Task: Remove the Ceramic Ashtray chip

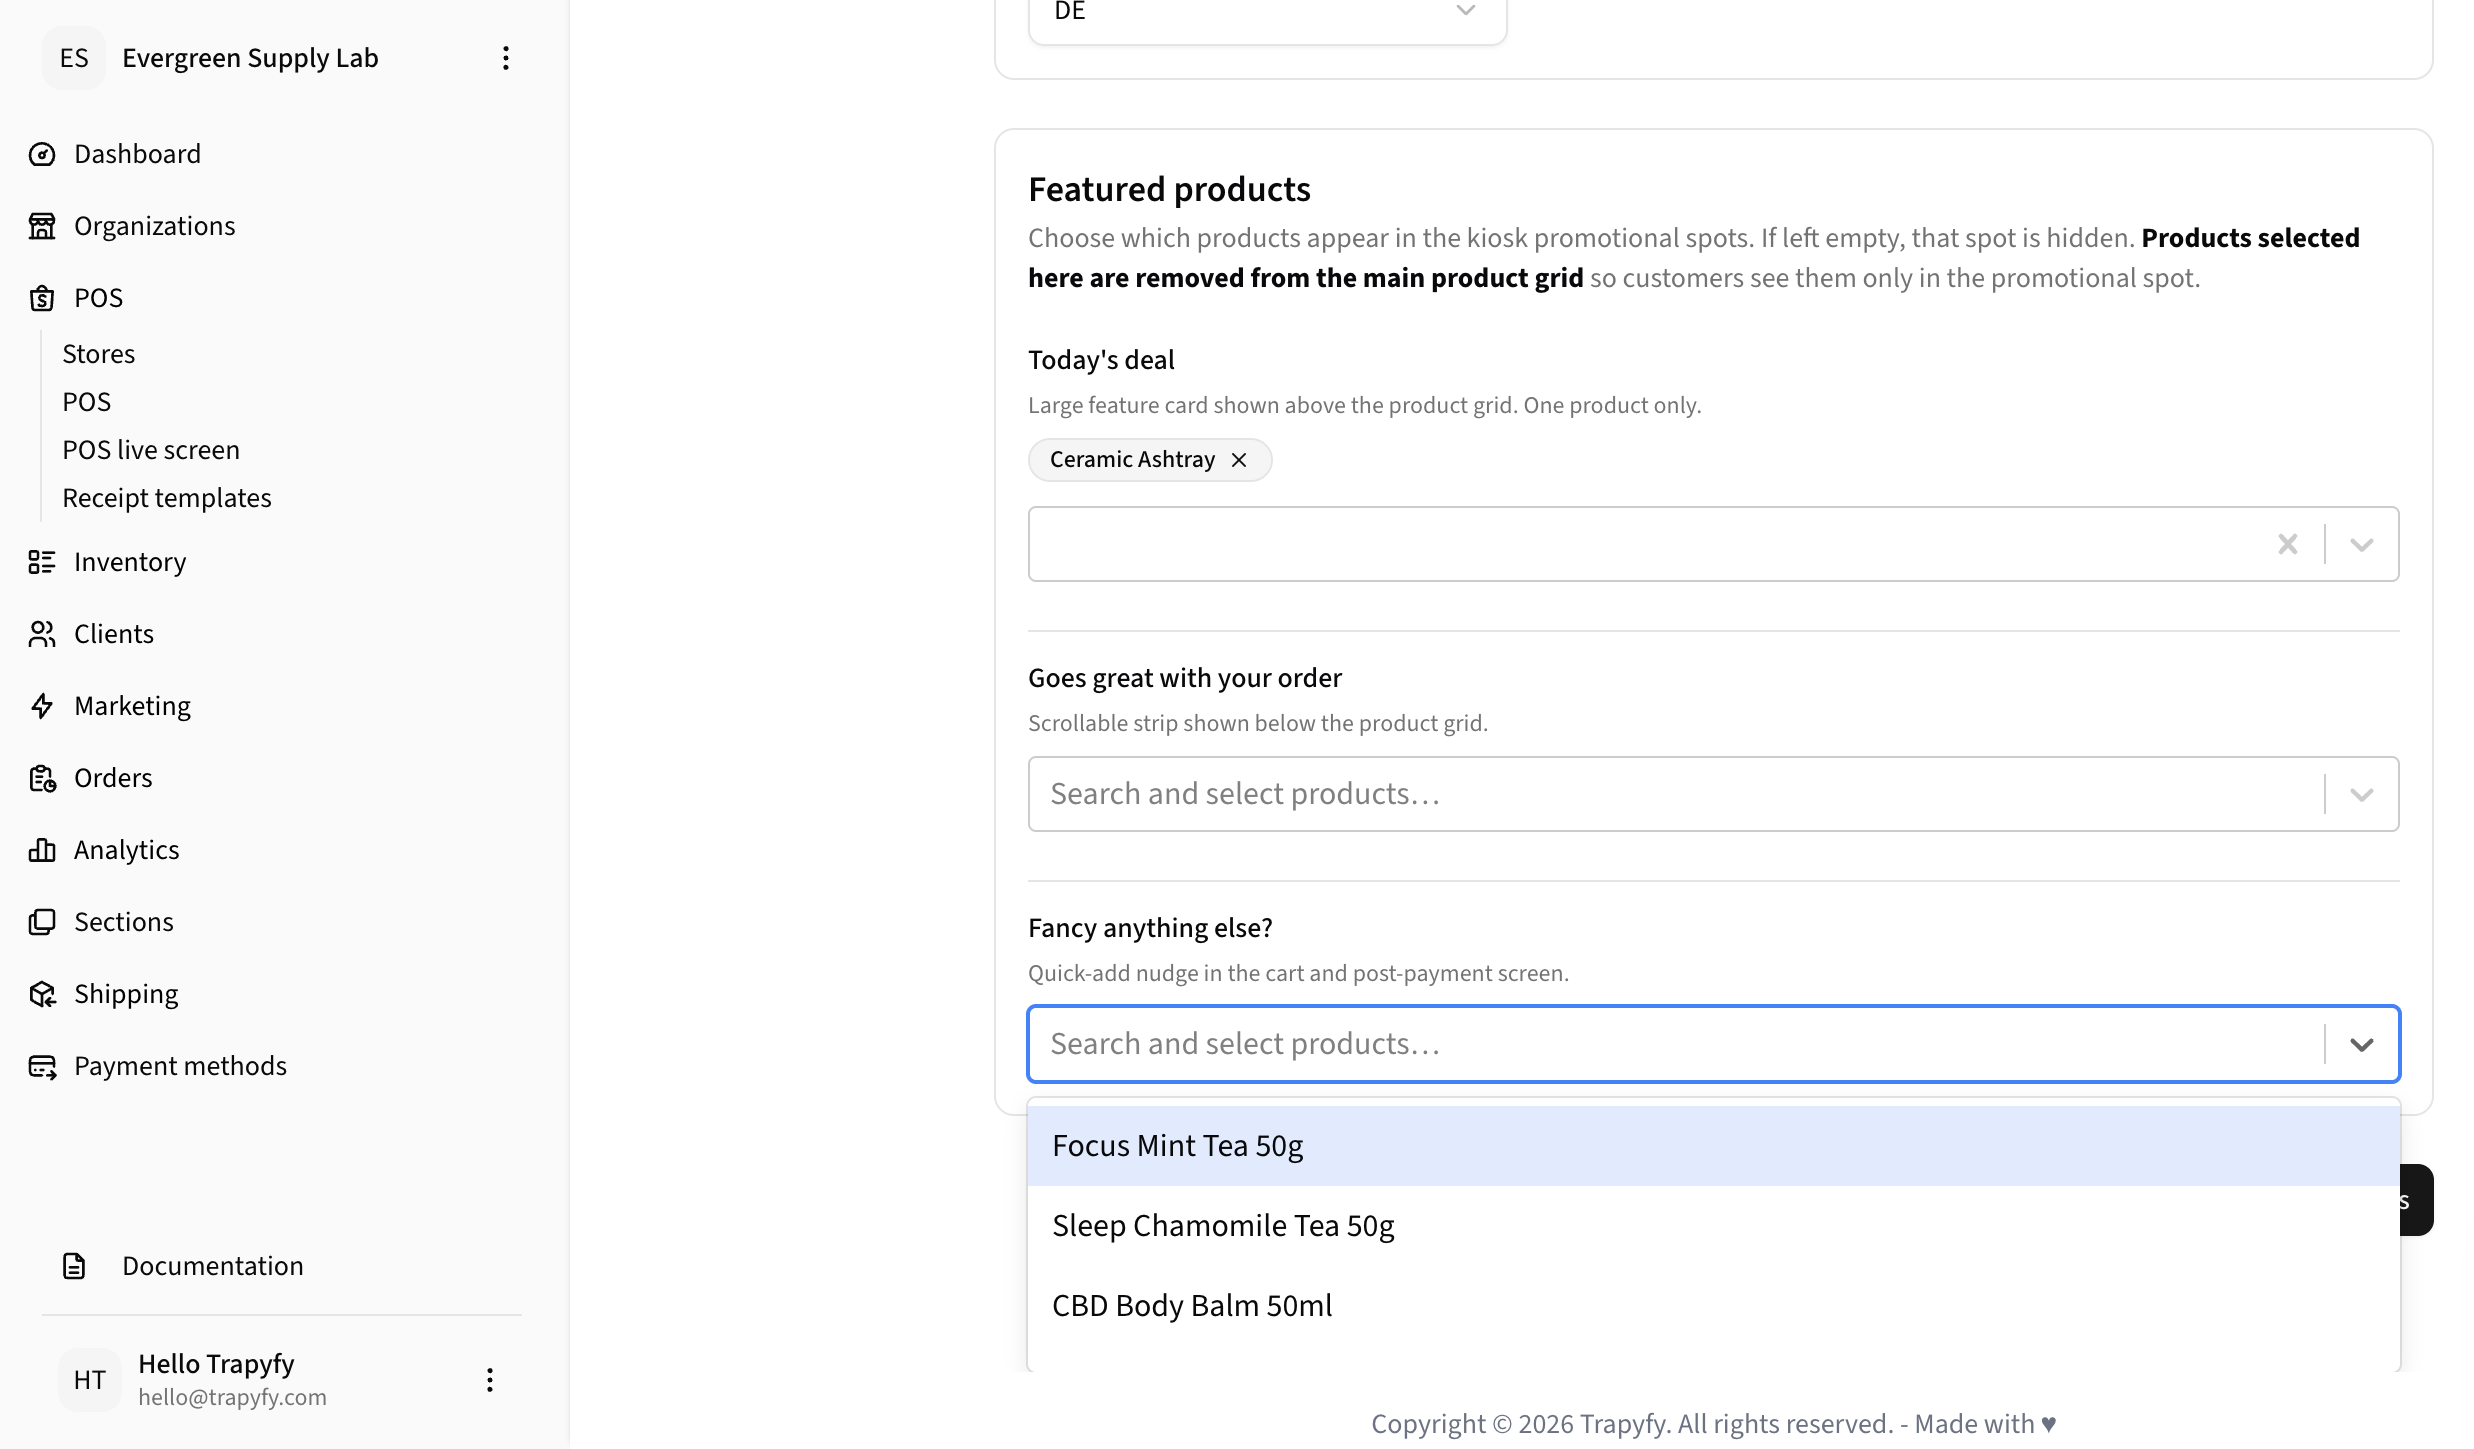Action: pyautogui.click(x=1239, y=460)
